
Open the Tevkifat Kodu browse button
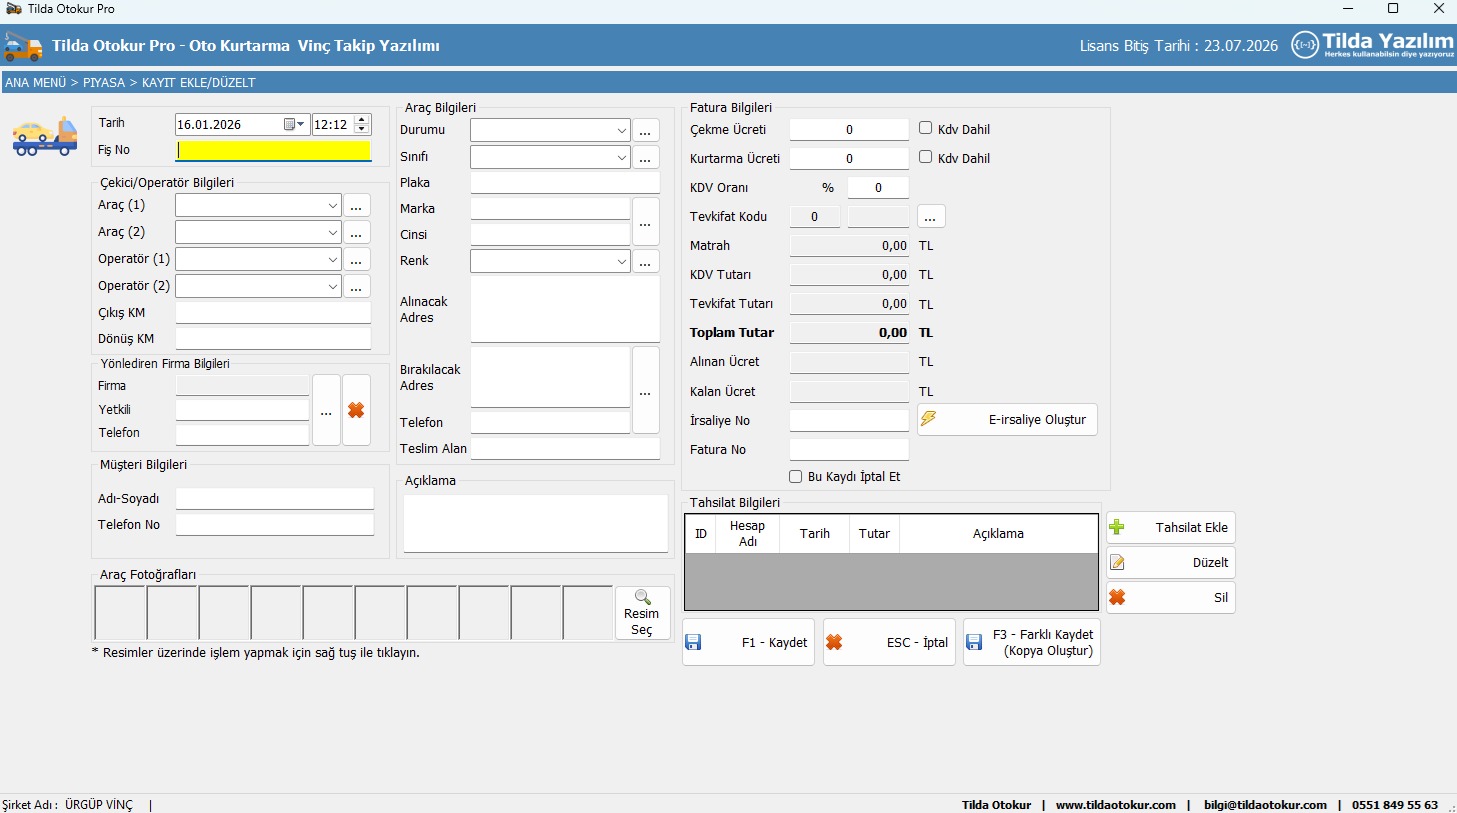pos(930,217)
